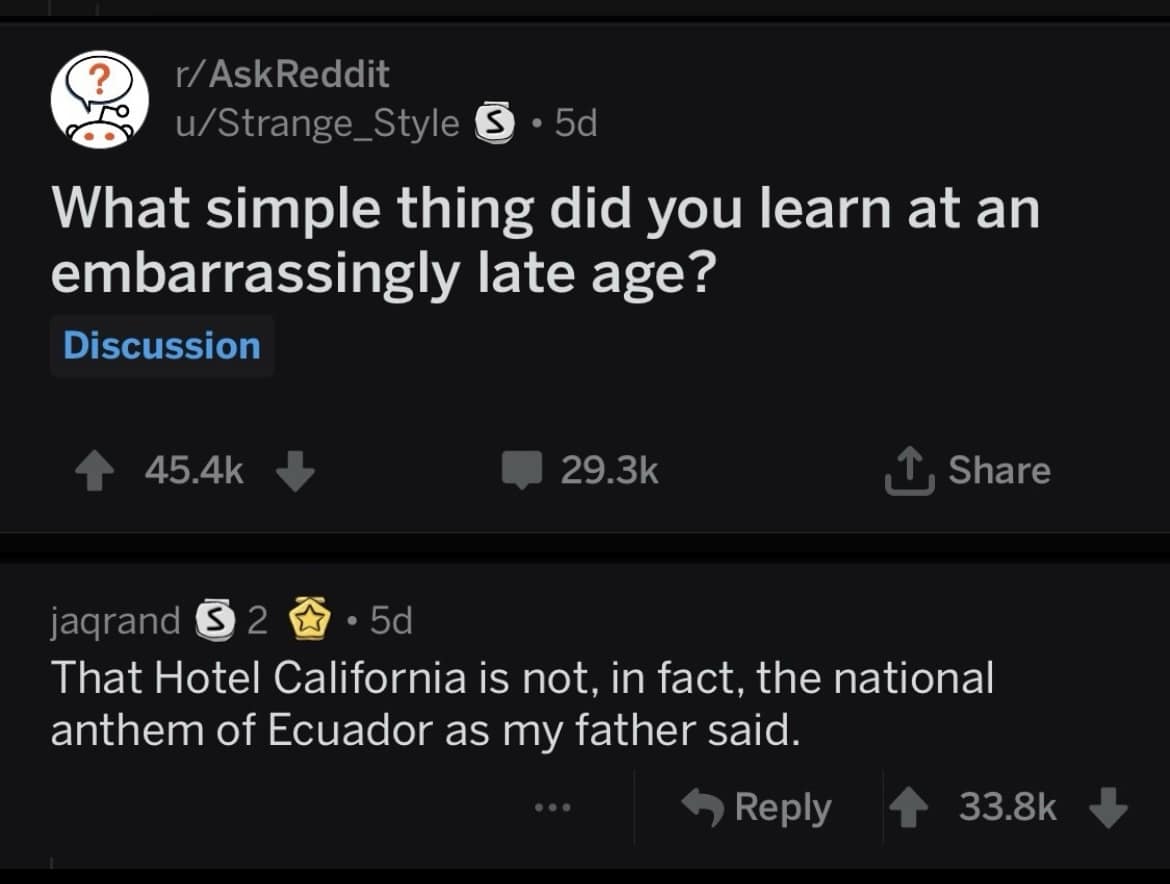Click the Share icon on the post

tap(909, 470)
